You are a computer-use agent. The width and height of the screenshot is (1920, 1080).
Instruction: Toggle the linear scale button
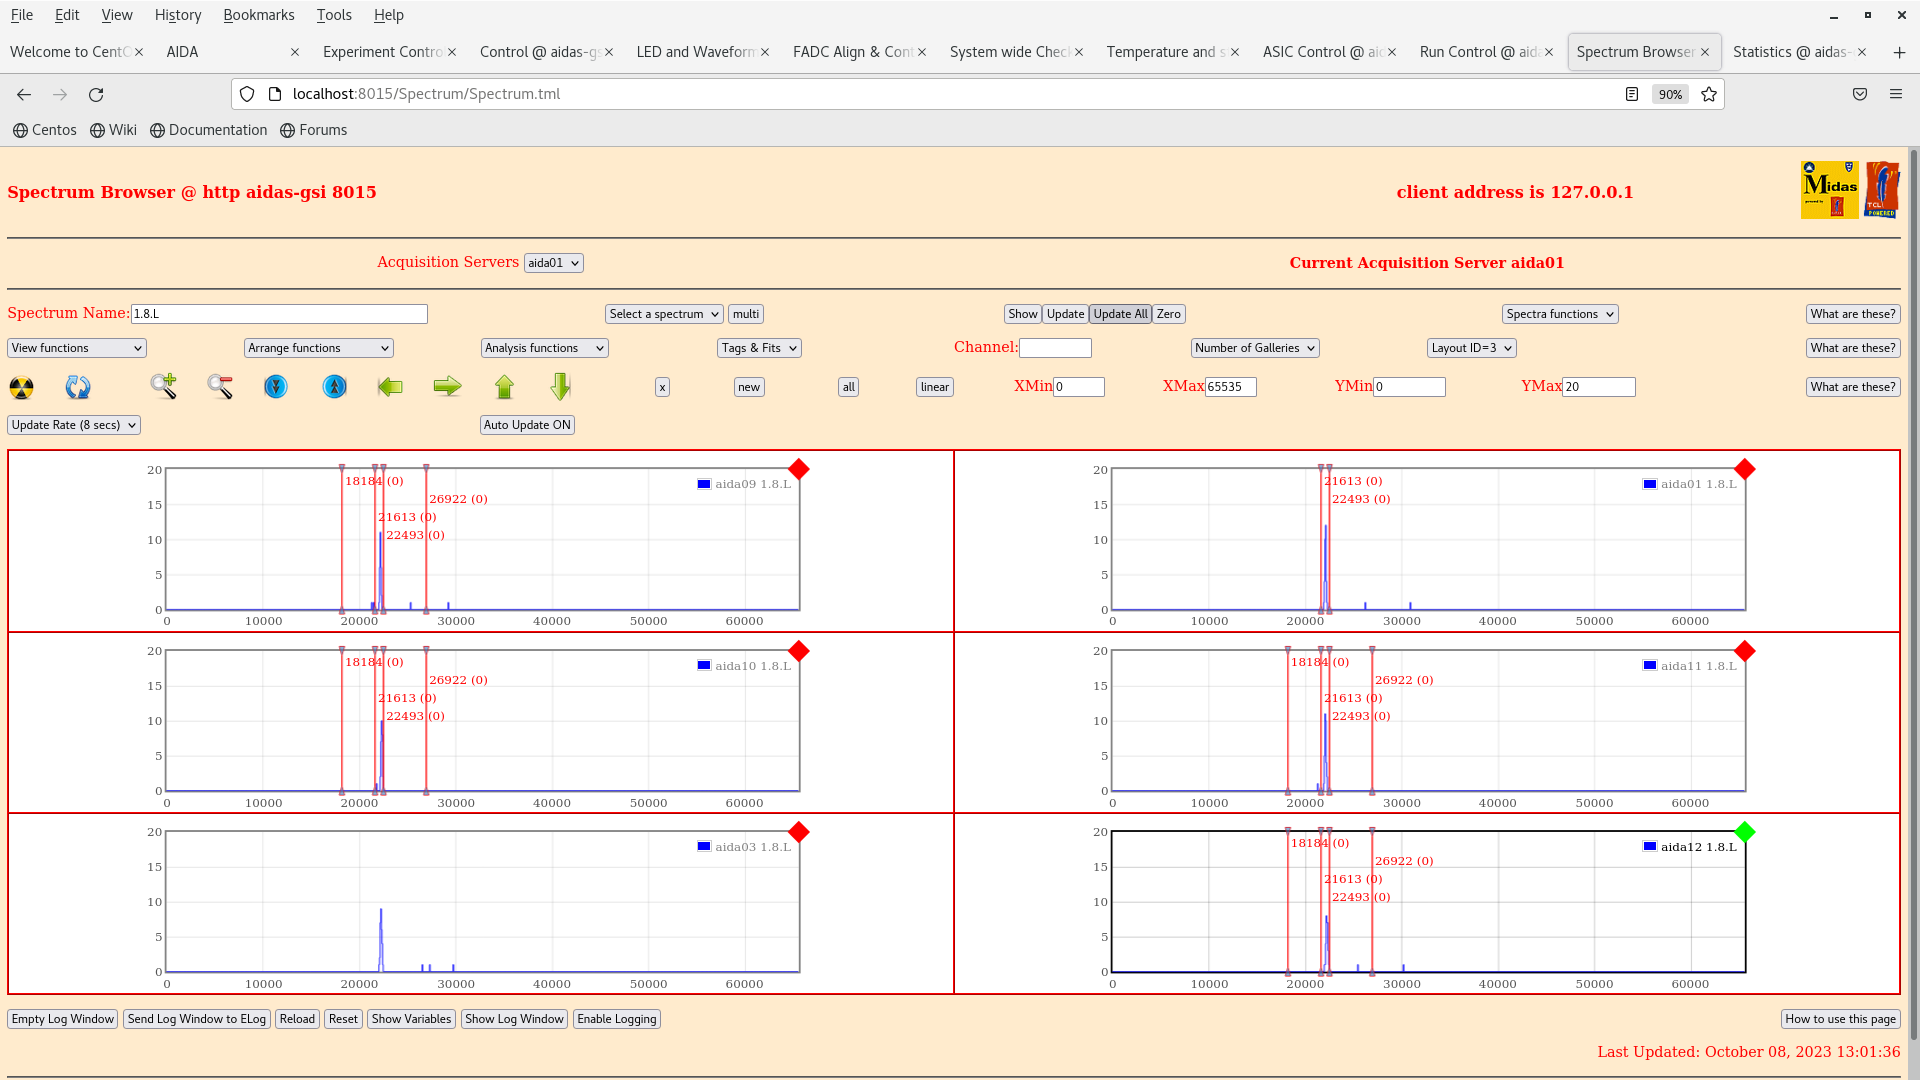pos(934,387)
